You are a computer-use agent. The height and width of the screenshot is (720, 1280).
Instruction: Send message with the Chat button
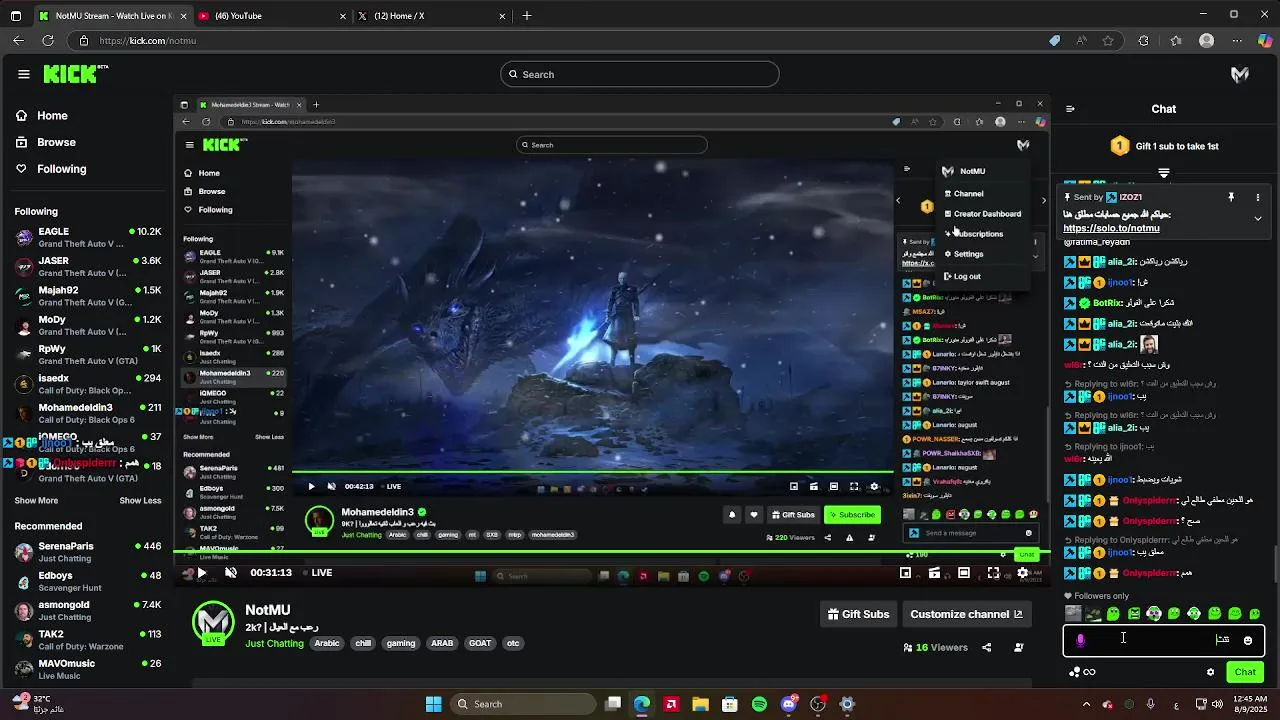[1245, 672]
